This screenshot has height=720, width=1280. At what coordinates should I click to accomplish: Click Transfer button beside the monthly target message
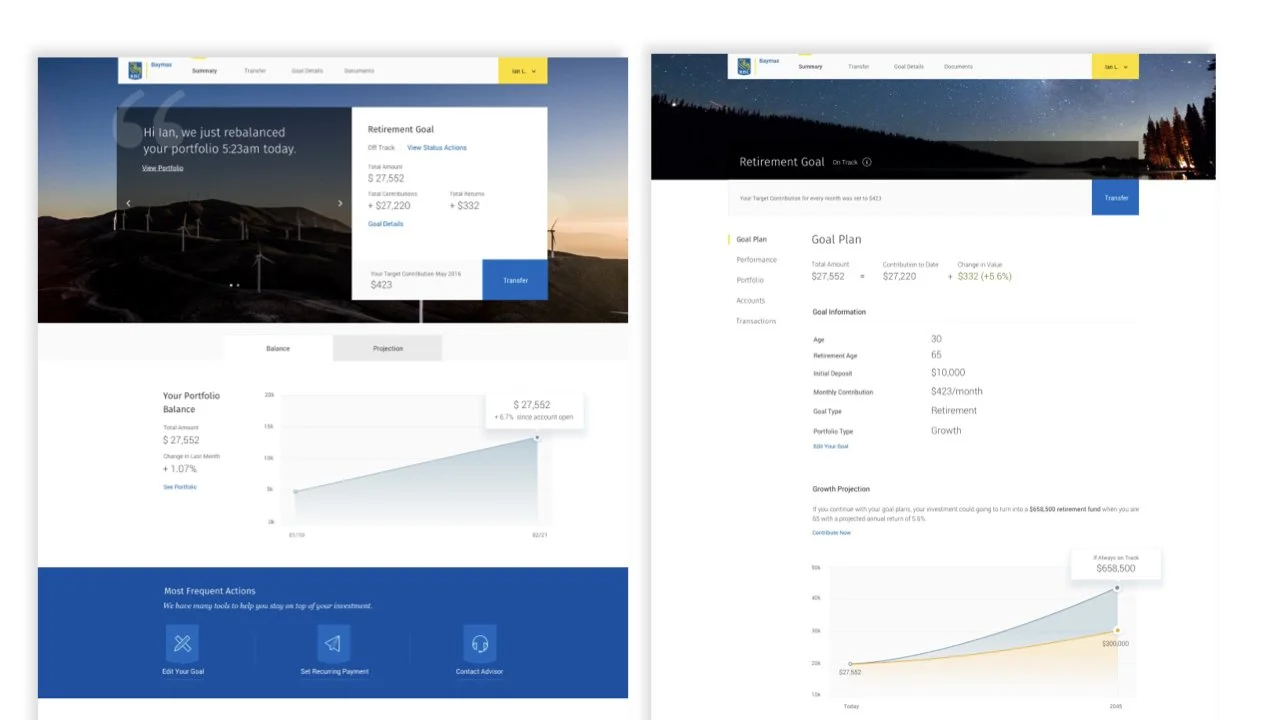1116,198
